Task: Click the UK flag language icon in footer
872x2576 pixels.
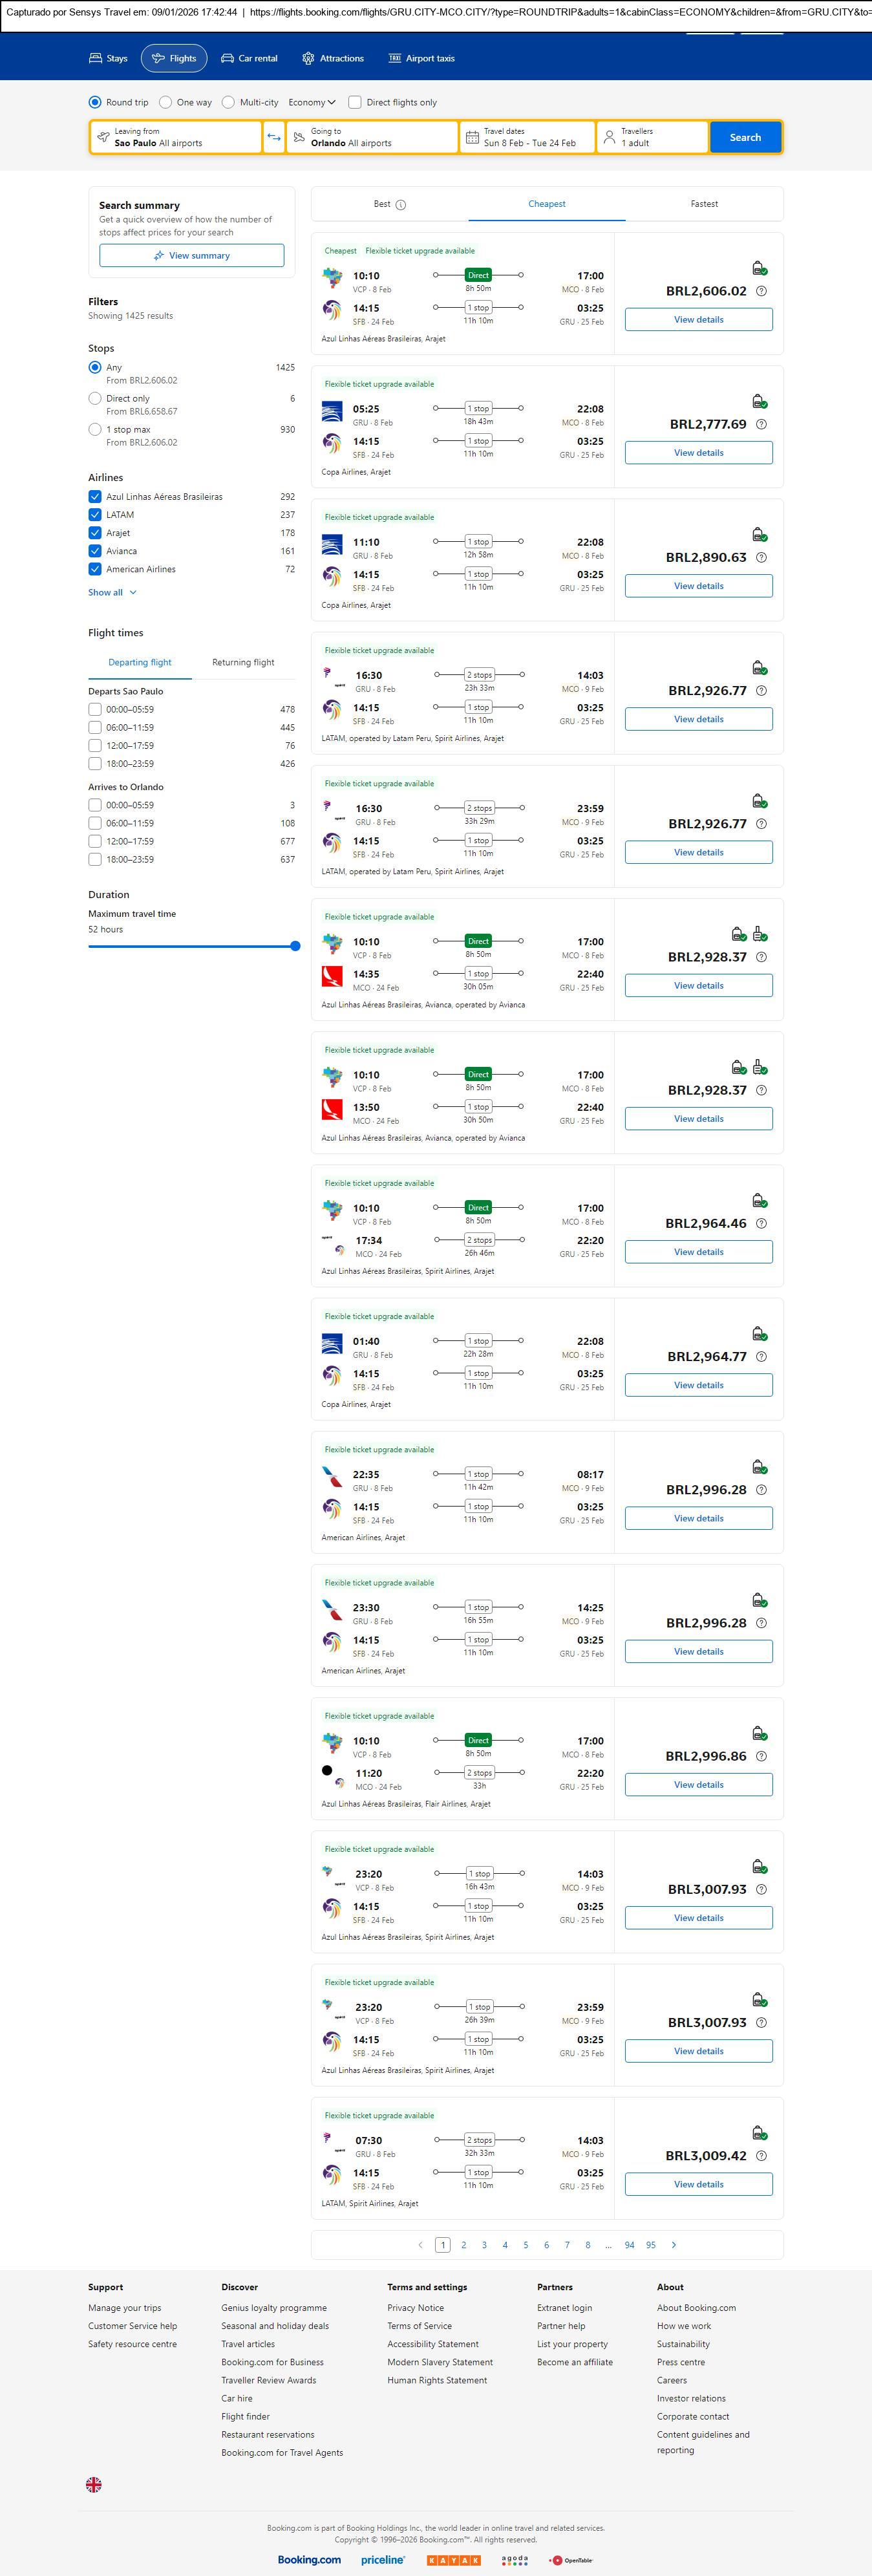Action: pos(94,2484)
